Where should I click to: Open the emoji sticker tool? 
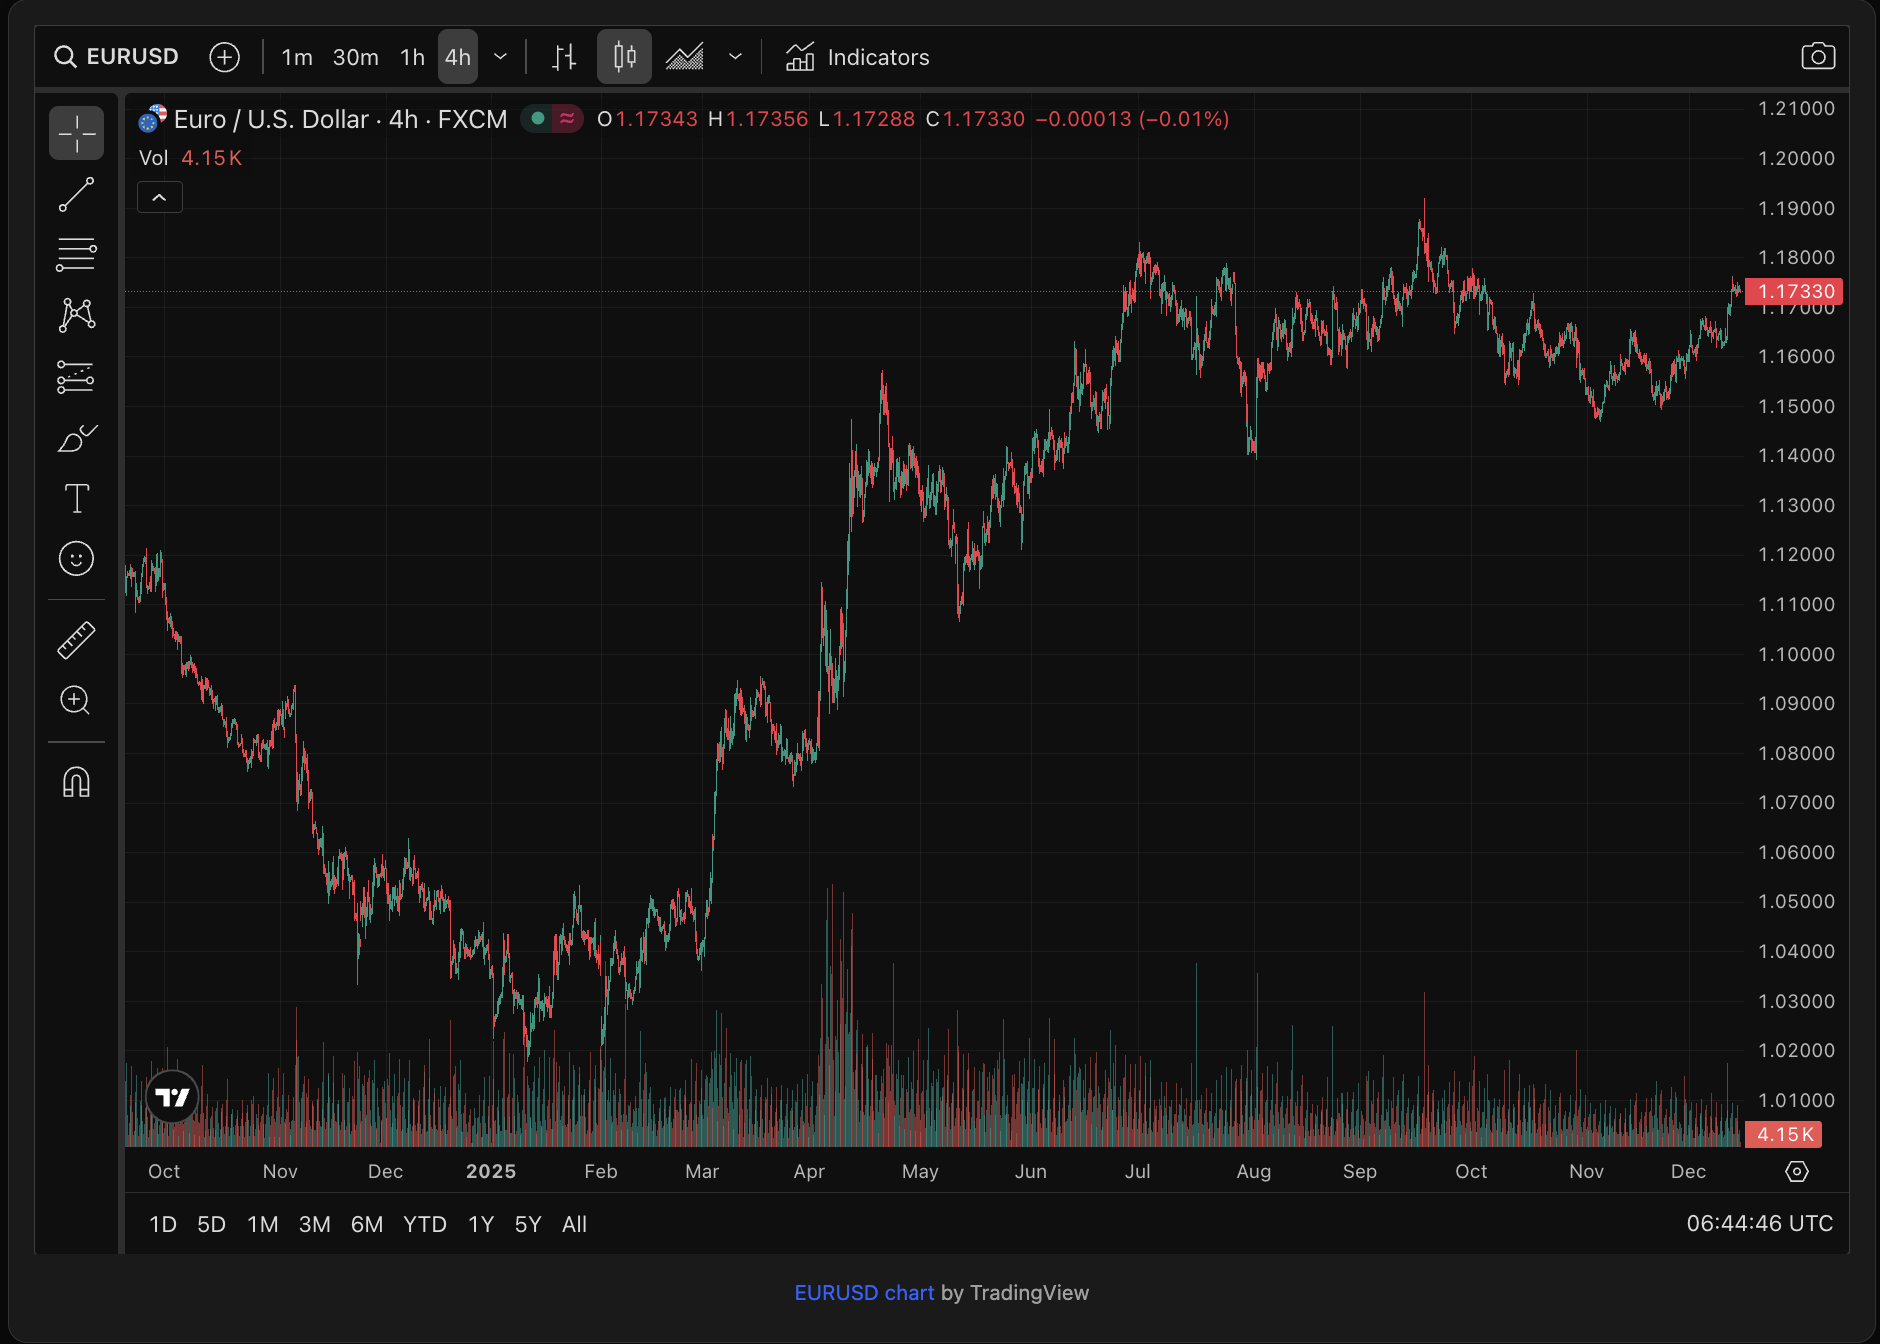(x=76, y=559)
